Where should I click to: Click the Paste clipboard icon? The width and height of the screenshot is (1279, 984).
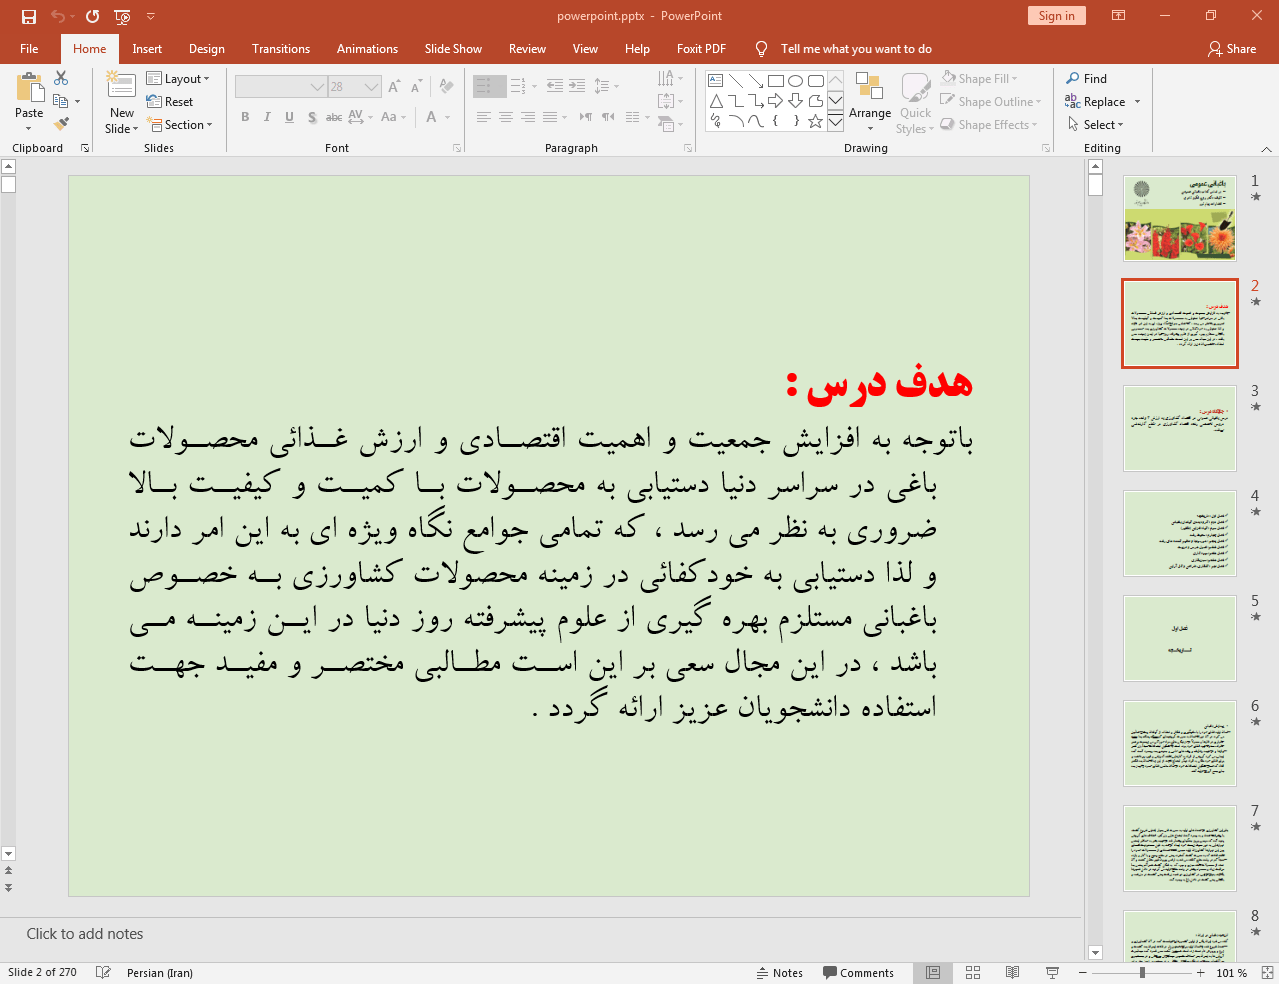(x=29, y=89)
